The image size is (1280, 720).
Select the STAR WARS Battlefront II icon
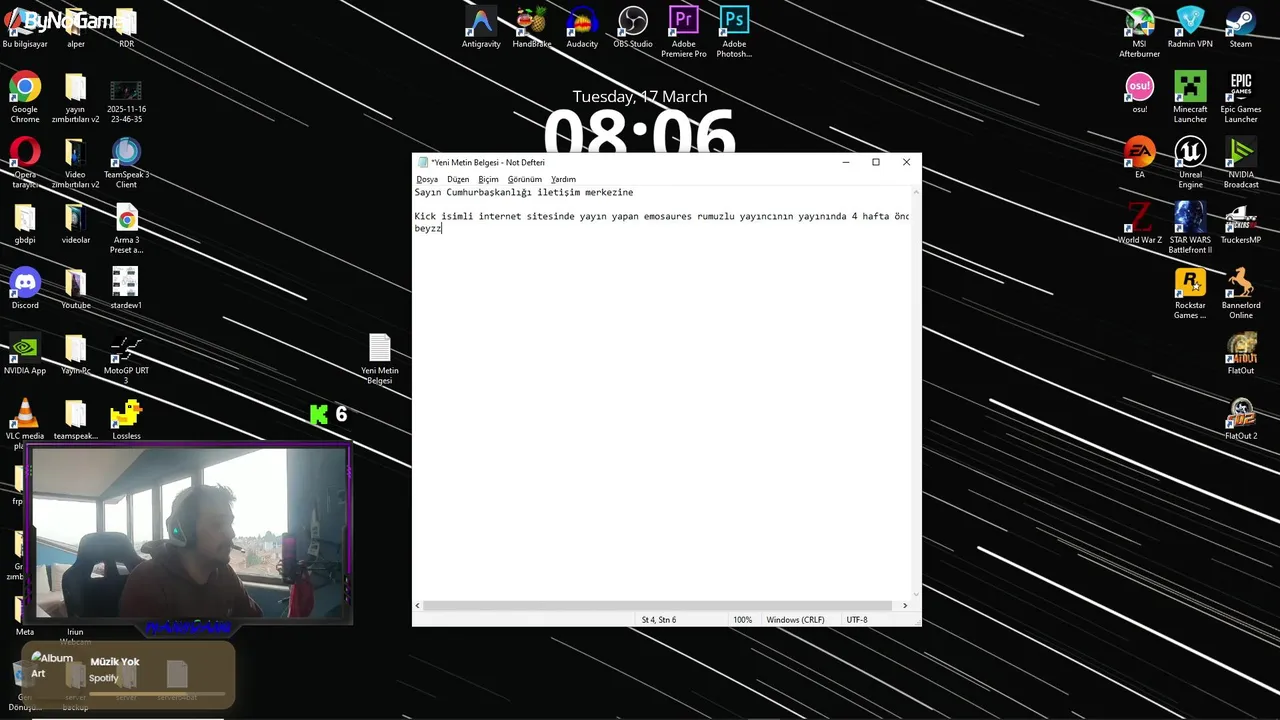tap(1190, 227)
